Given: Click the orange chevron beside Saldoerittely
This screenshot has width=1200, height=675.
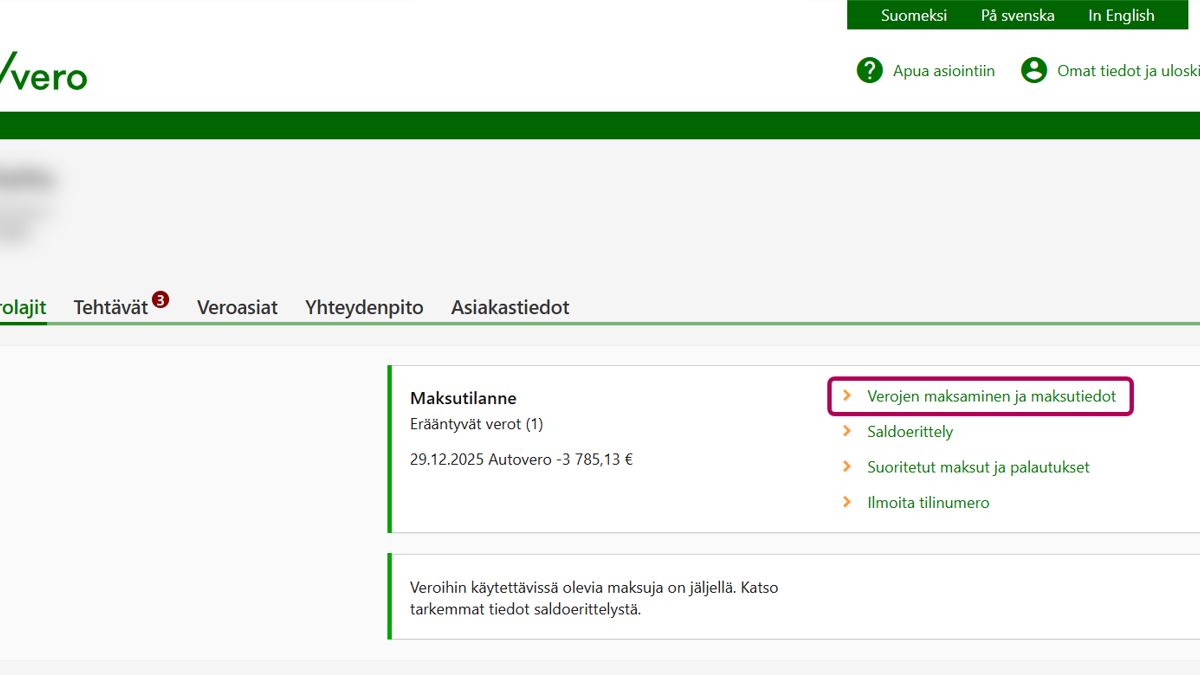Looking at the screenshot, I should [x=847, y=432].
